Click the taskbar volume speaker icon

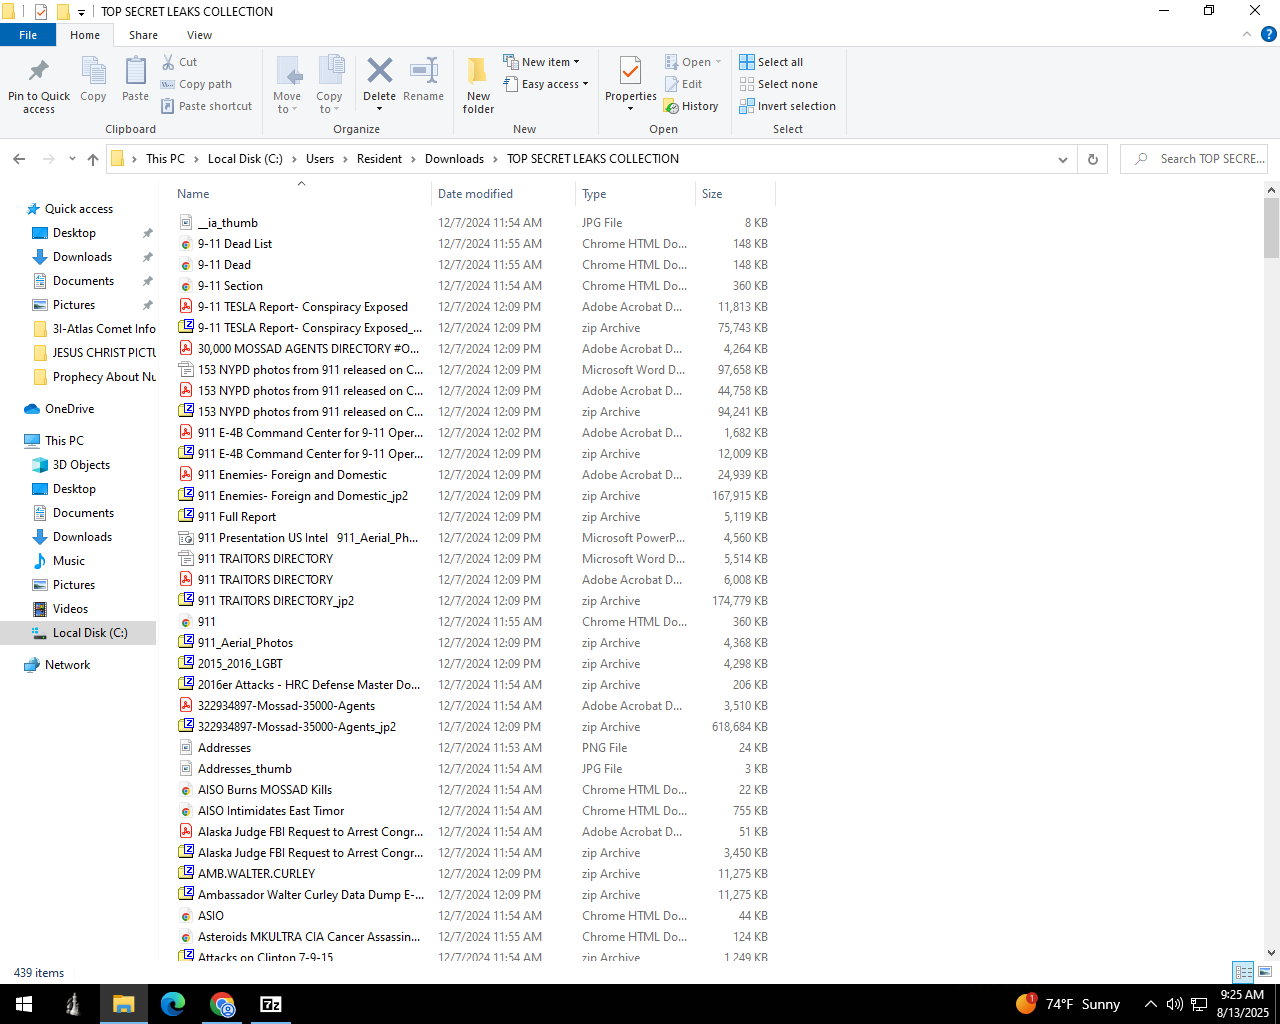[x=1174, y=1004]
